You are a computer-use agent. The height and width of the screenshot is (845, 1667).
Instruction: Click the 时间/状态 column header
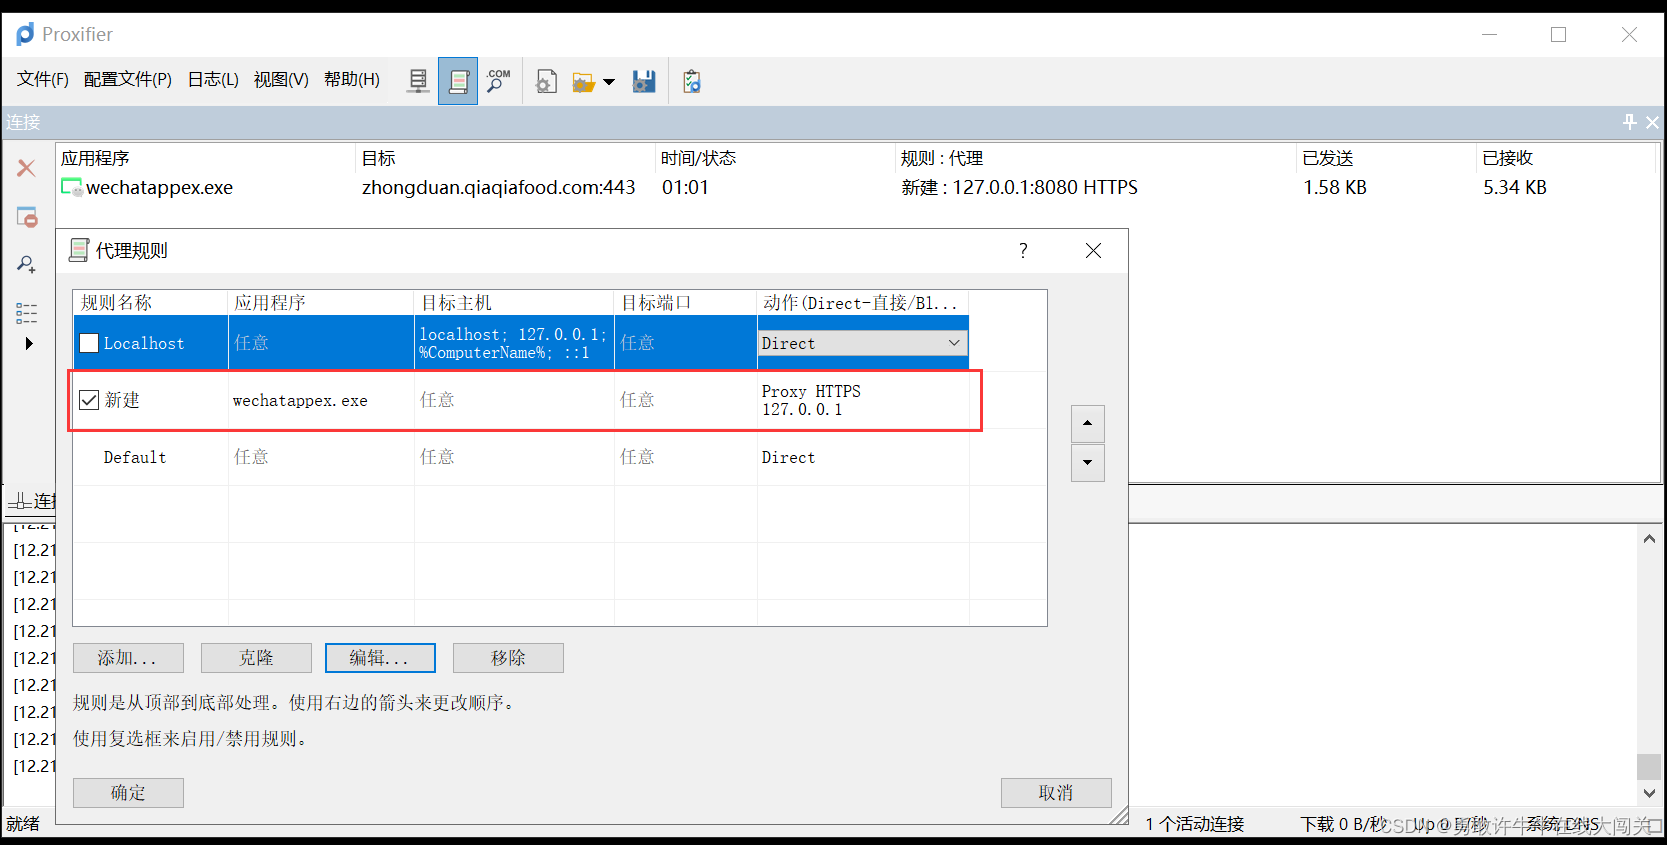(774, 158)
